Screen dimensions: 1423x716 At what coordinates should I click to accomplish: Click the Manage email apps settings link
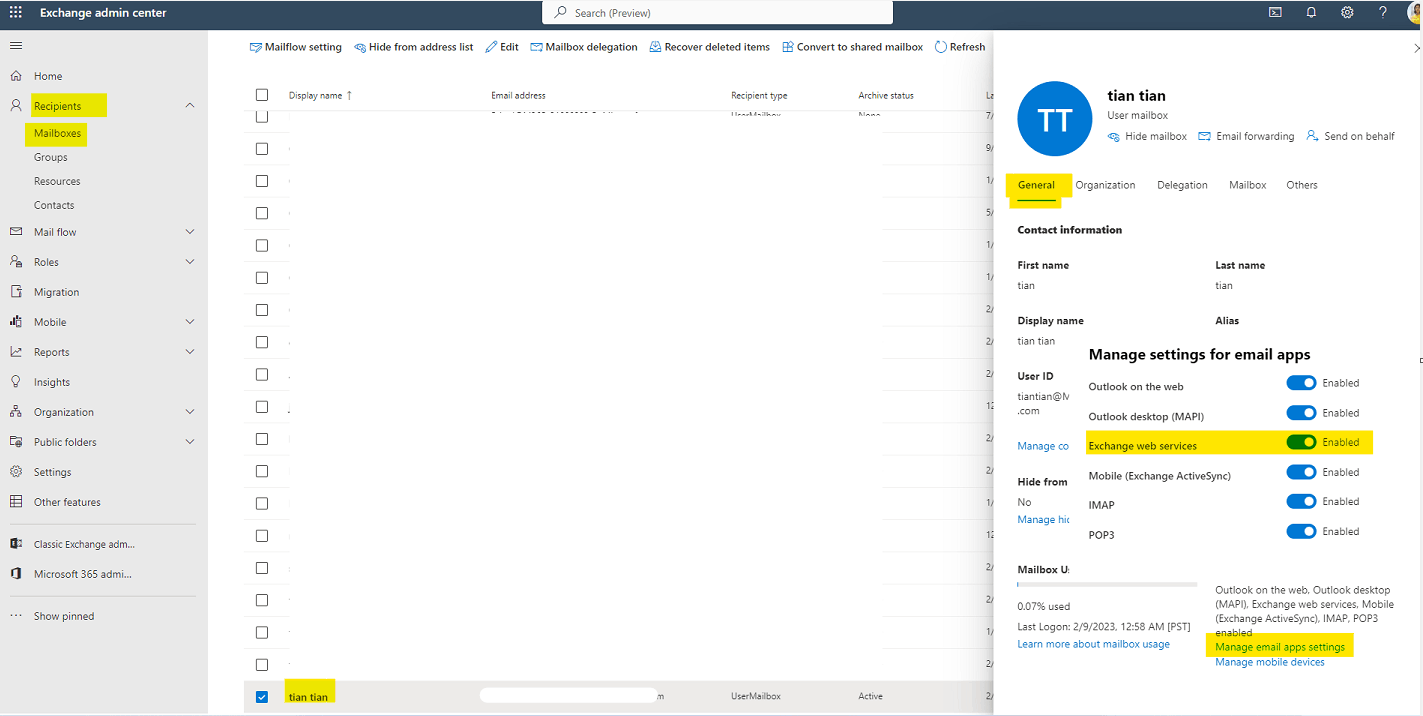[x=1280, y=647]
